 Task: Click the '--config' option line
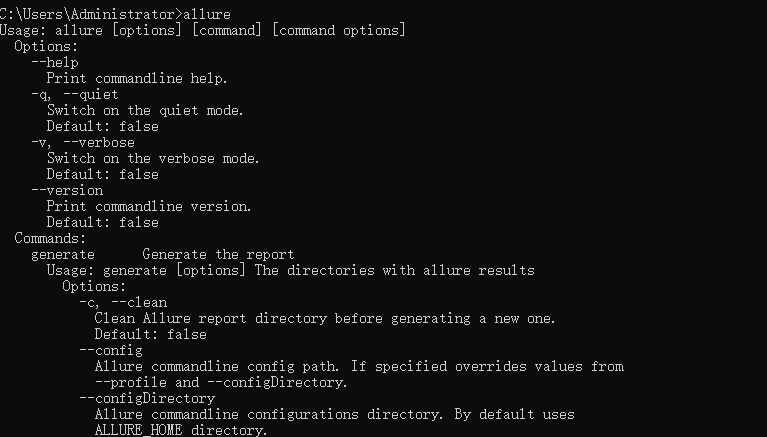pos(111,350)
